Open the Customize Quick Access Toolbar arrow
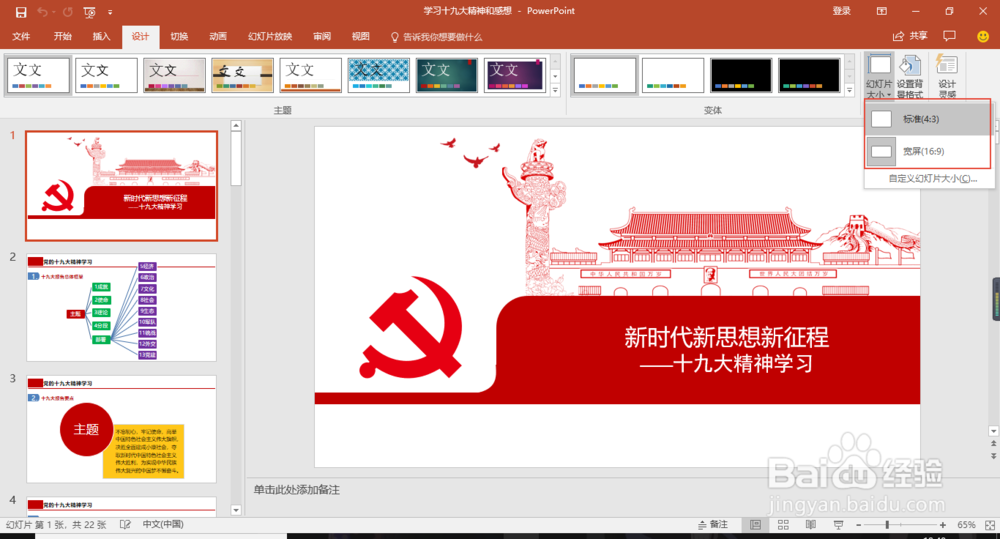The height and width of the screenshot is (539, 1000). tap(110, 12)
